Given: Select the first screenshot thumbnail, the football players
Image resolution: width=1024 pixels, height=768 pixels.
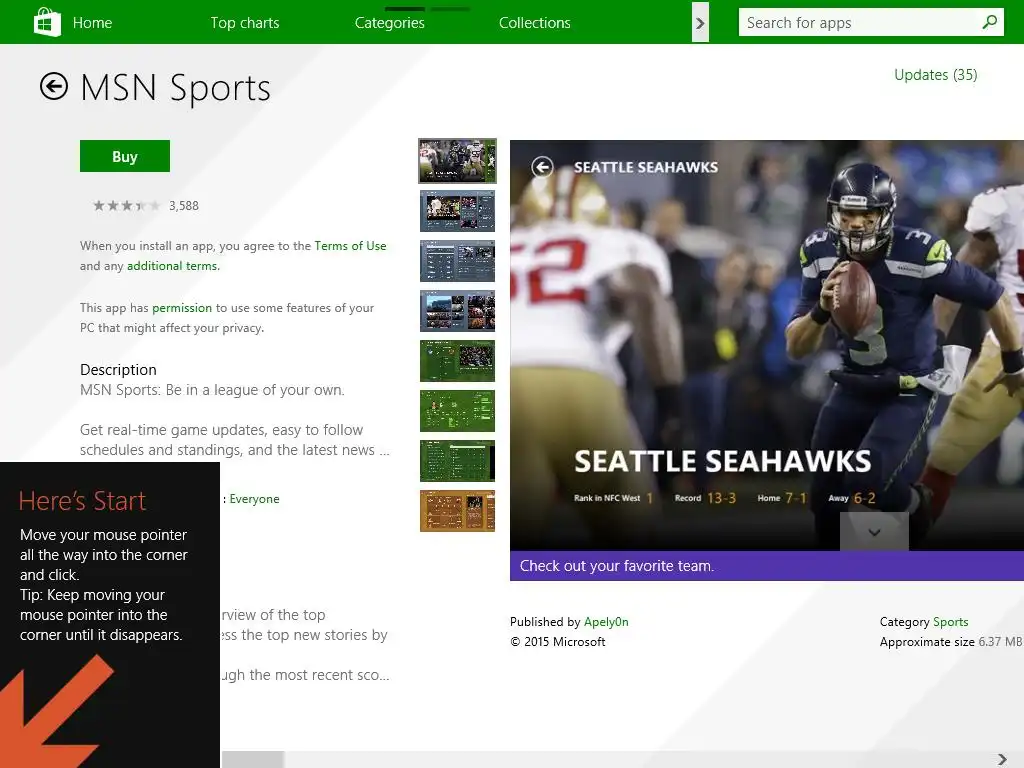Looking at the screenshot, I should point(457,161).
